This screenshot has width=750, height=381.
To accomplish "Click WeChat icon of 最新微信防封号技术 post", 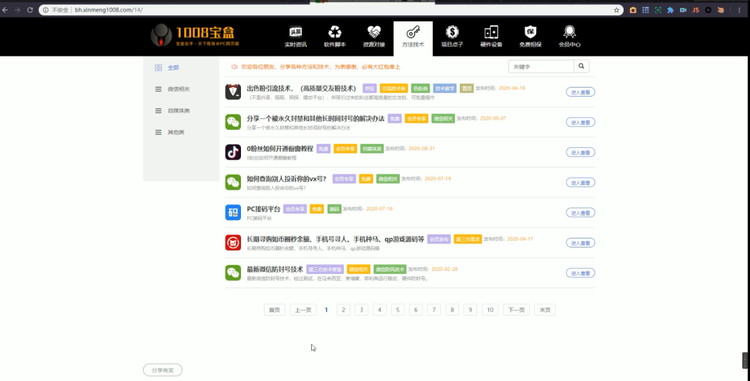I will coord(233,272).
